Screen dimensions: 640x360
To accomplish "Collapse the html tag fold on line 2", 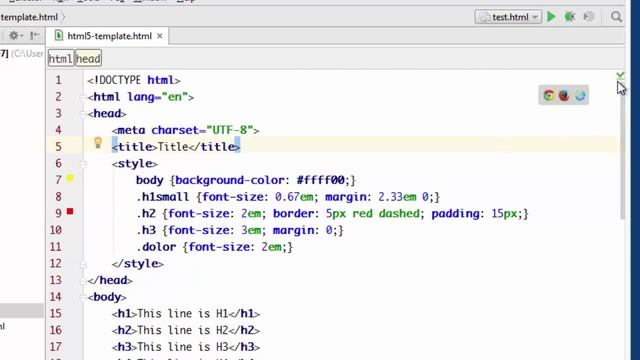I will pos(84,97).
